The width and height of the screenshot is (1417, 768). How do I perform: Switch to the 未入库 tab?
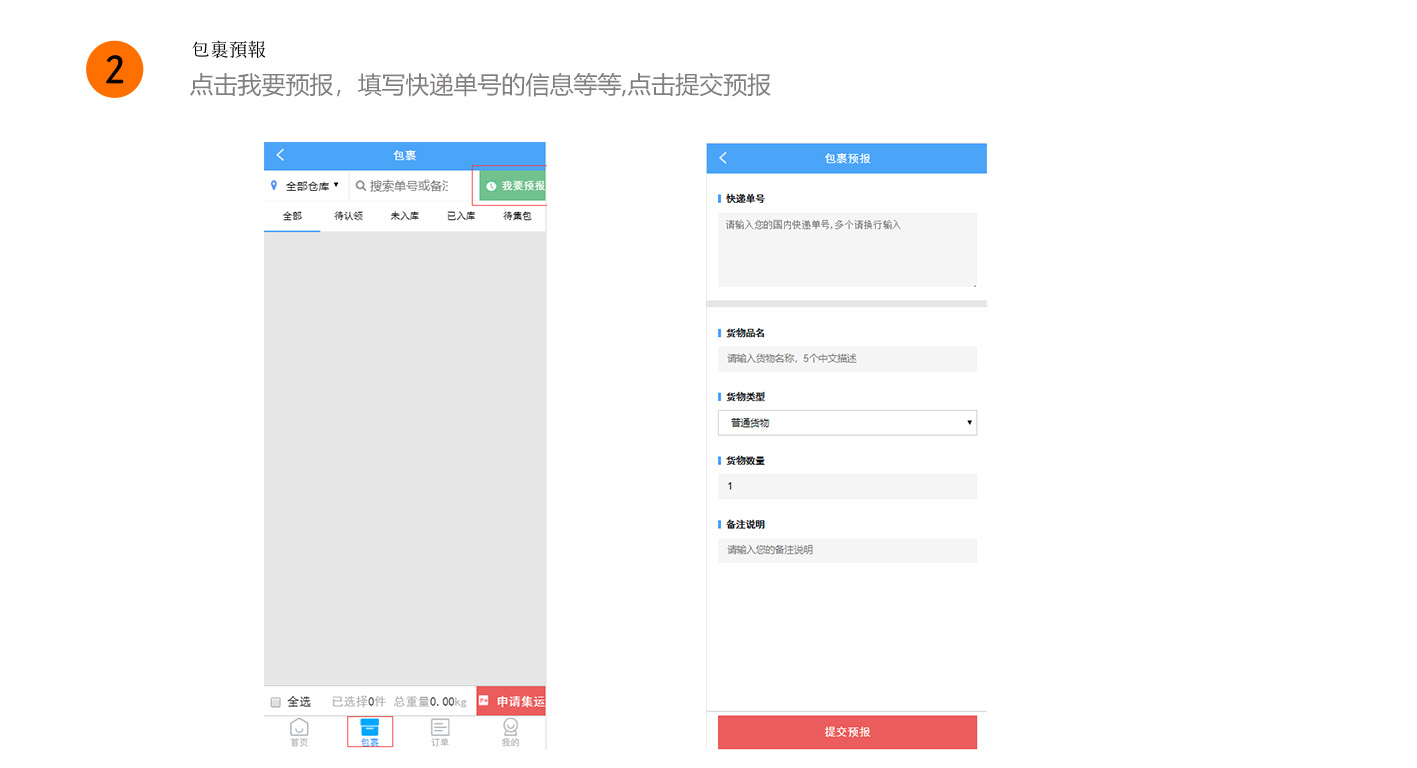pos(404,216)
